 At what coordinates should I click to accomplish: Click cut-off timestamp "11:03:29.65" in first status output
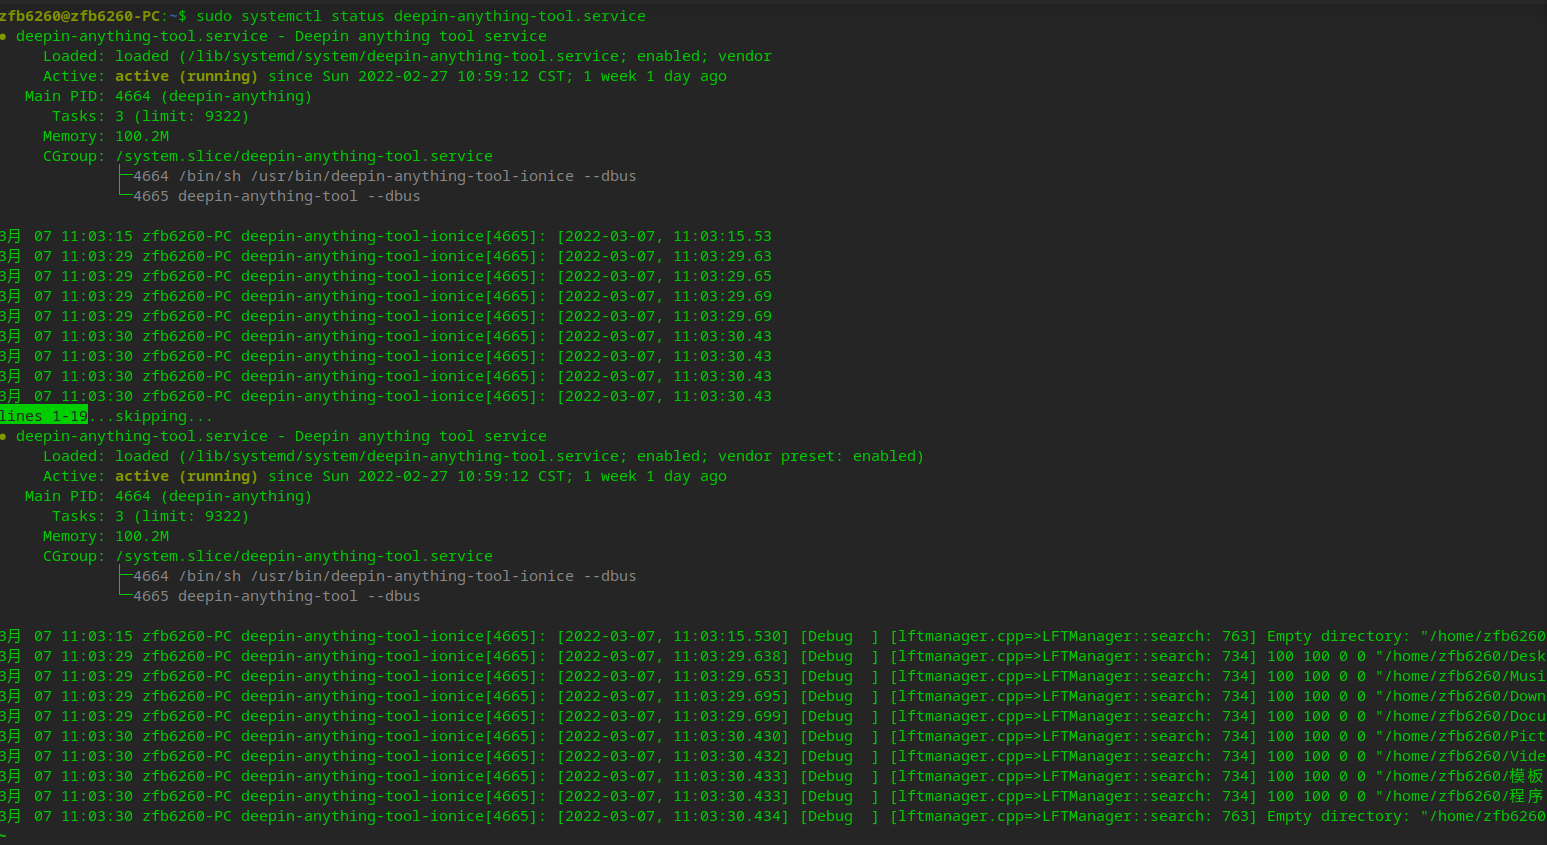pyautogui.click(x=722, y=276)
